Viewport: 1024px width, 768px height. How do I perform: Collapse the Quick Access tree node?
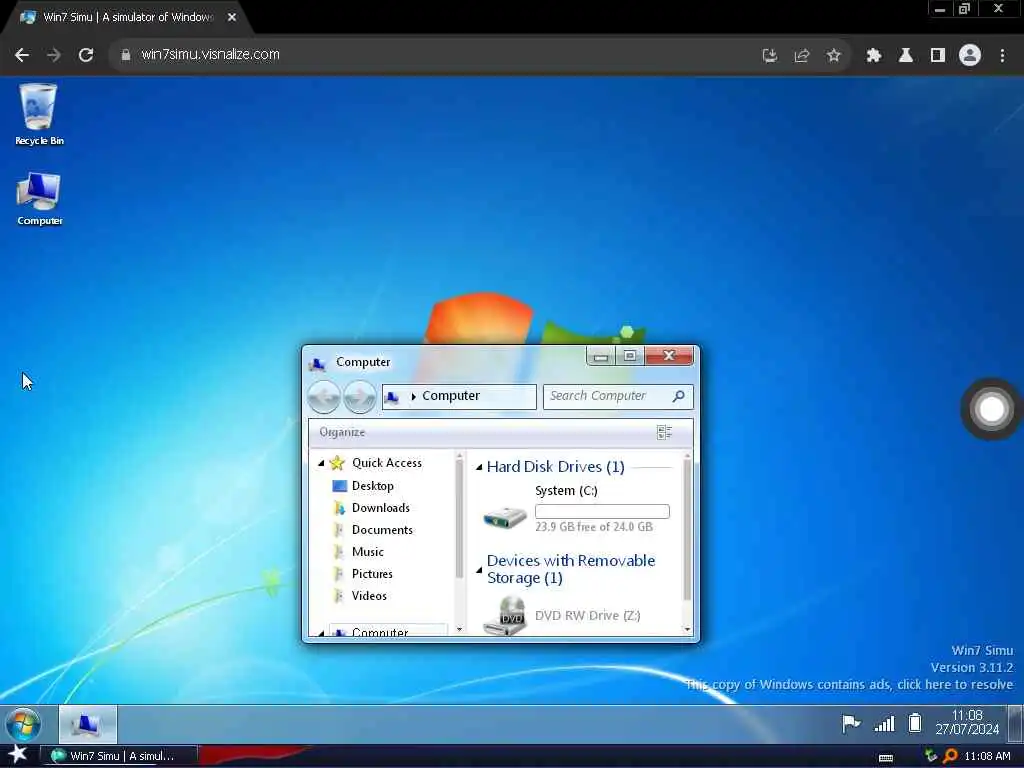(x=321, y=463)
